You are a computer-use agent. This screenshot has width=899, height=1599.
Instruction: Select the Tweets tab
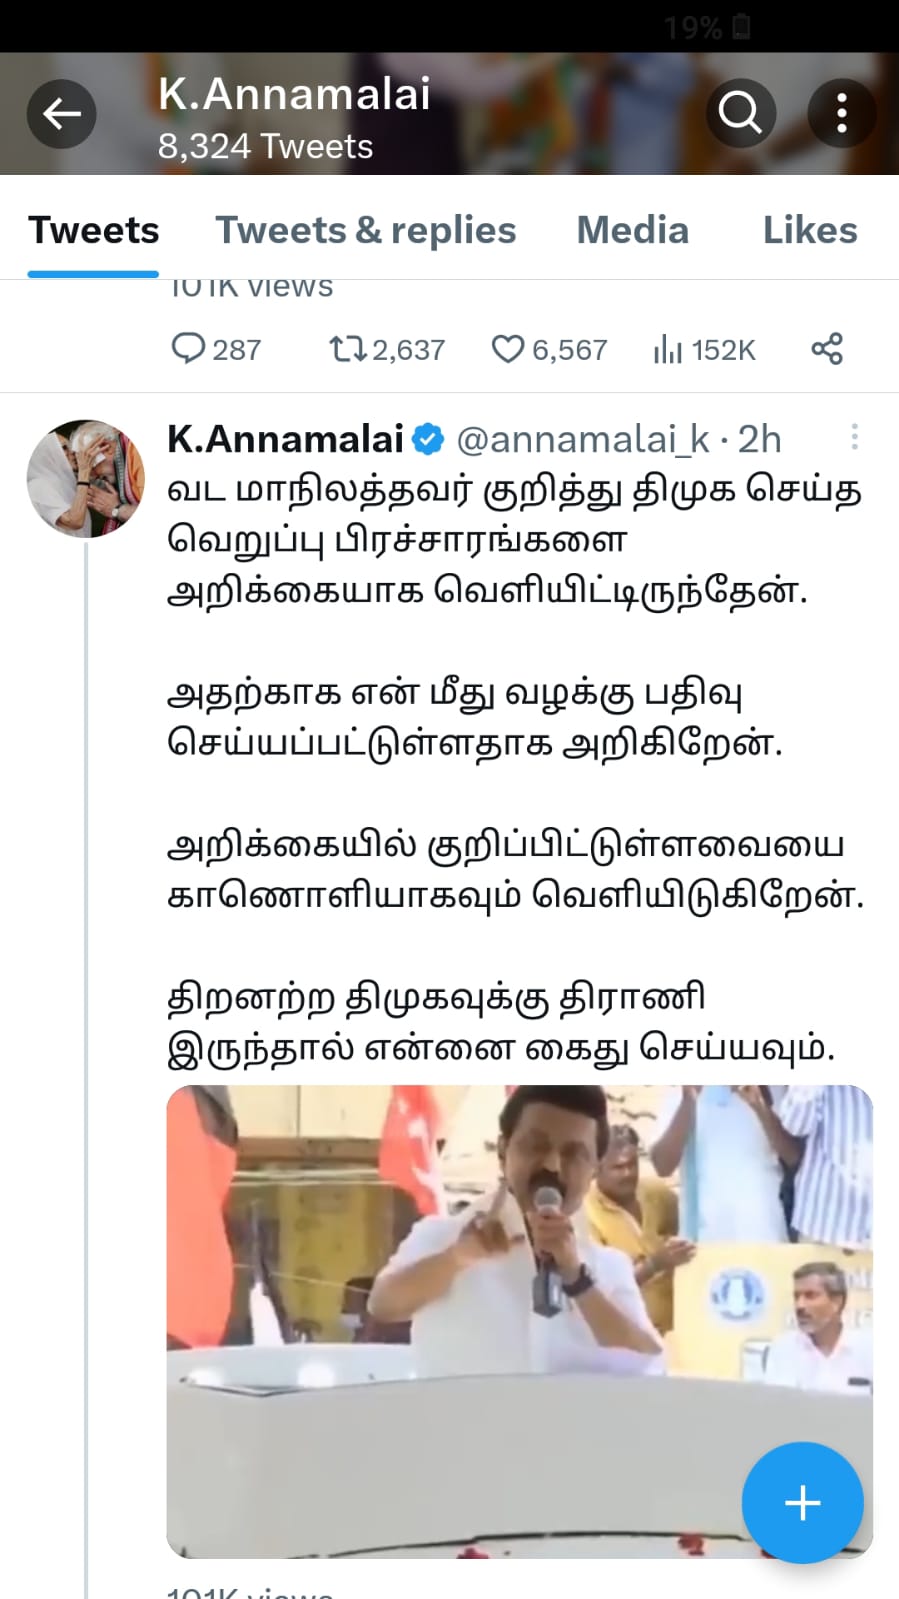93,230
